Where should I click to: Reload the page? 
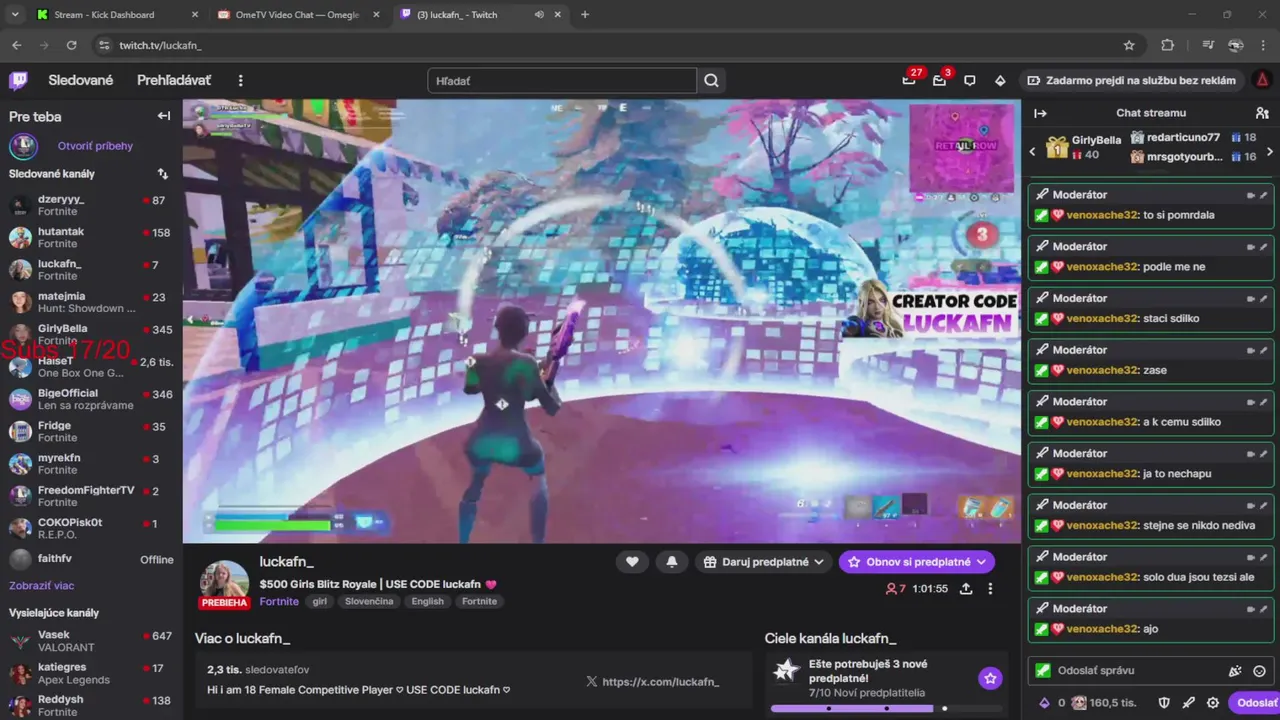(x=71, y=45)
